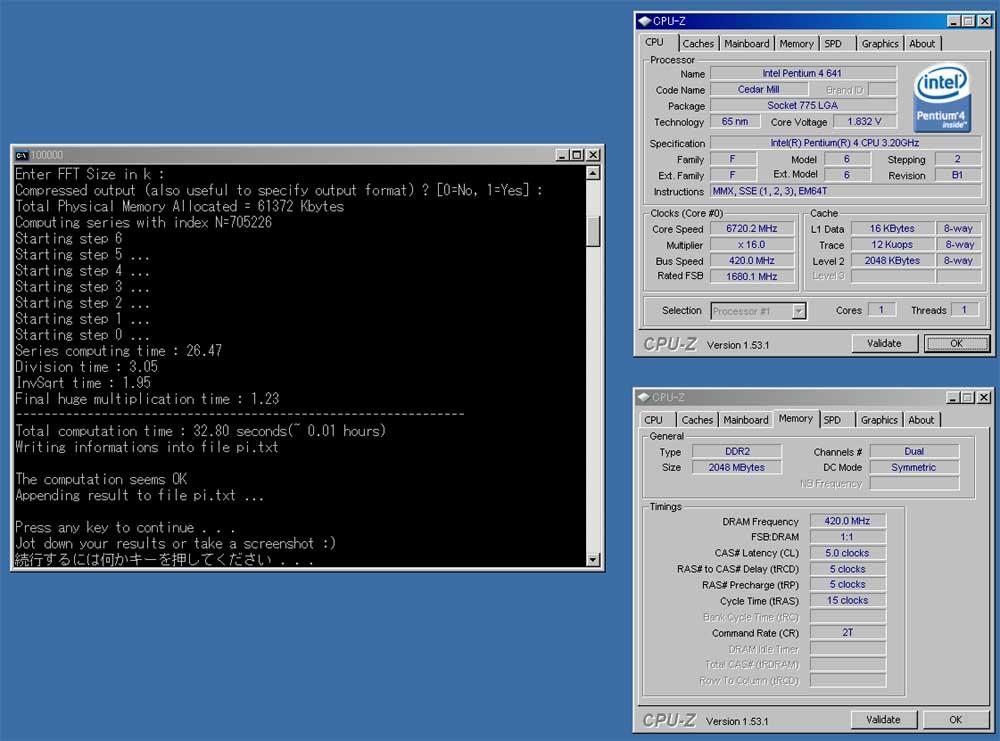Click the Cycle Time (tRAS) value 15 clocks
This screenshot has height=741, width=1000.
tap(848, 600)
